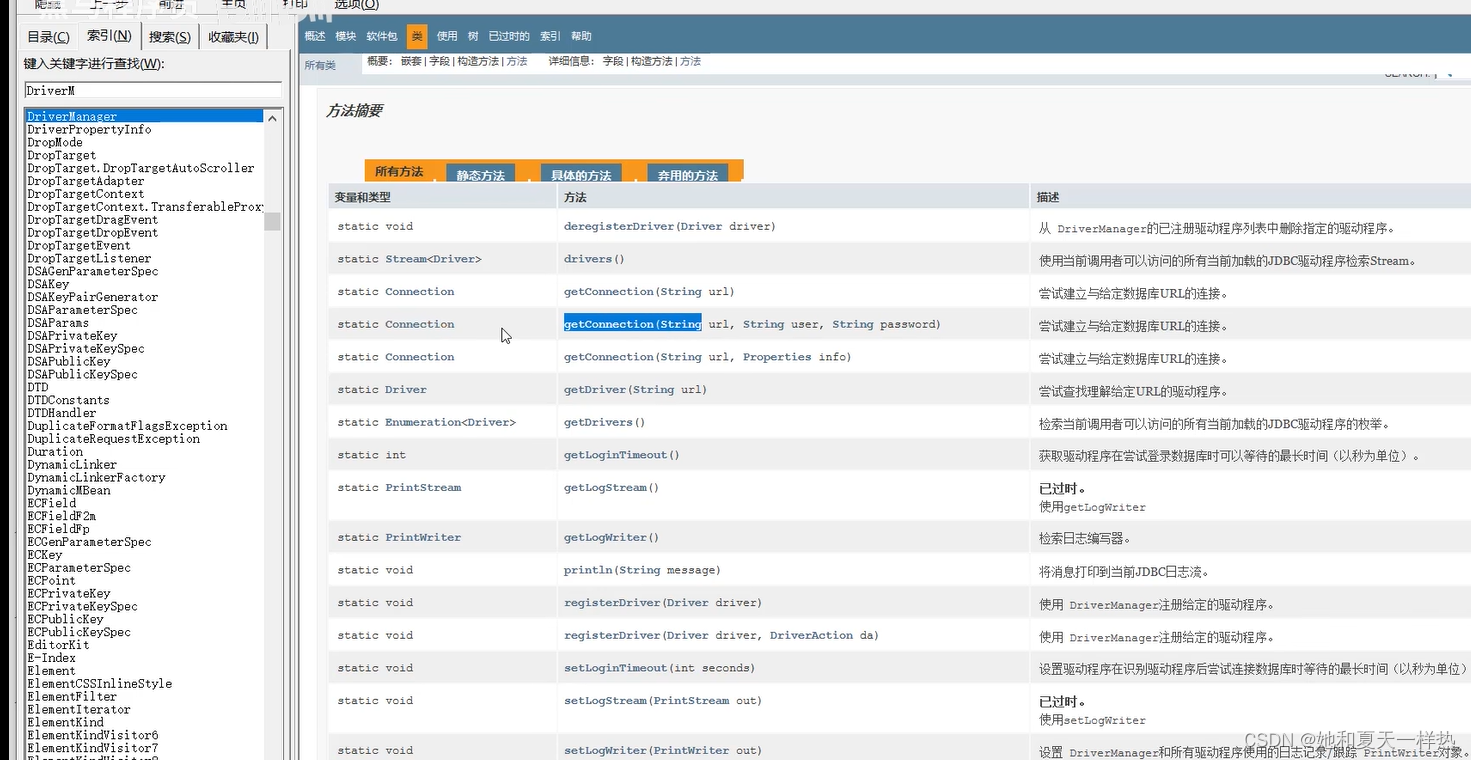This screenshot has height=760, width=1471.
Task: Open getConnection(String url) method link
Action: coord(607,292)
